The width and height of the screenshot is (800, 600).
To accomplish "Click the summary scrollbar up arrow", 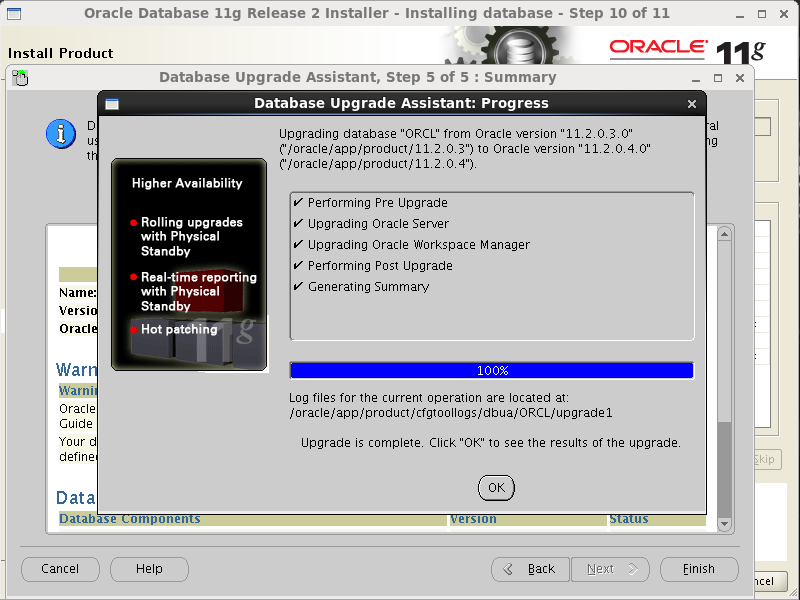I will coord(724,234).
